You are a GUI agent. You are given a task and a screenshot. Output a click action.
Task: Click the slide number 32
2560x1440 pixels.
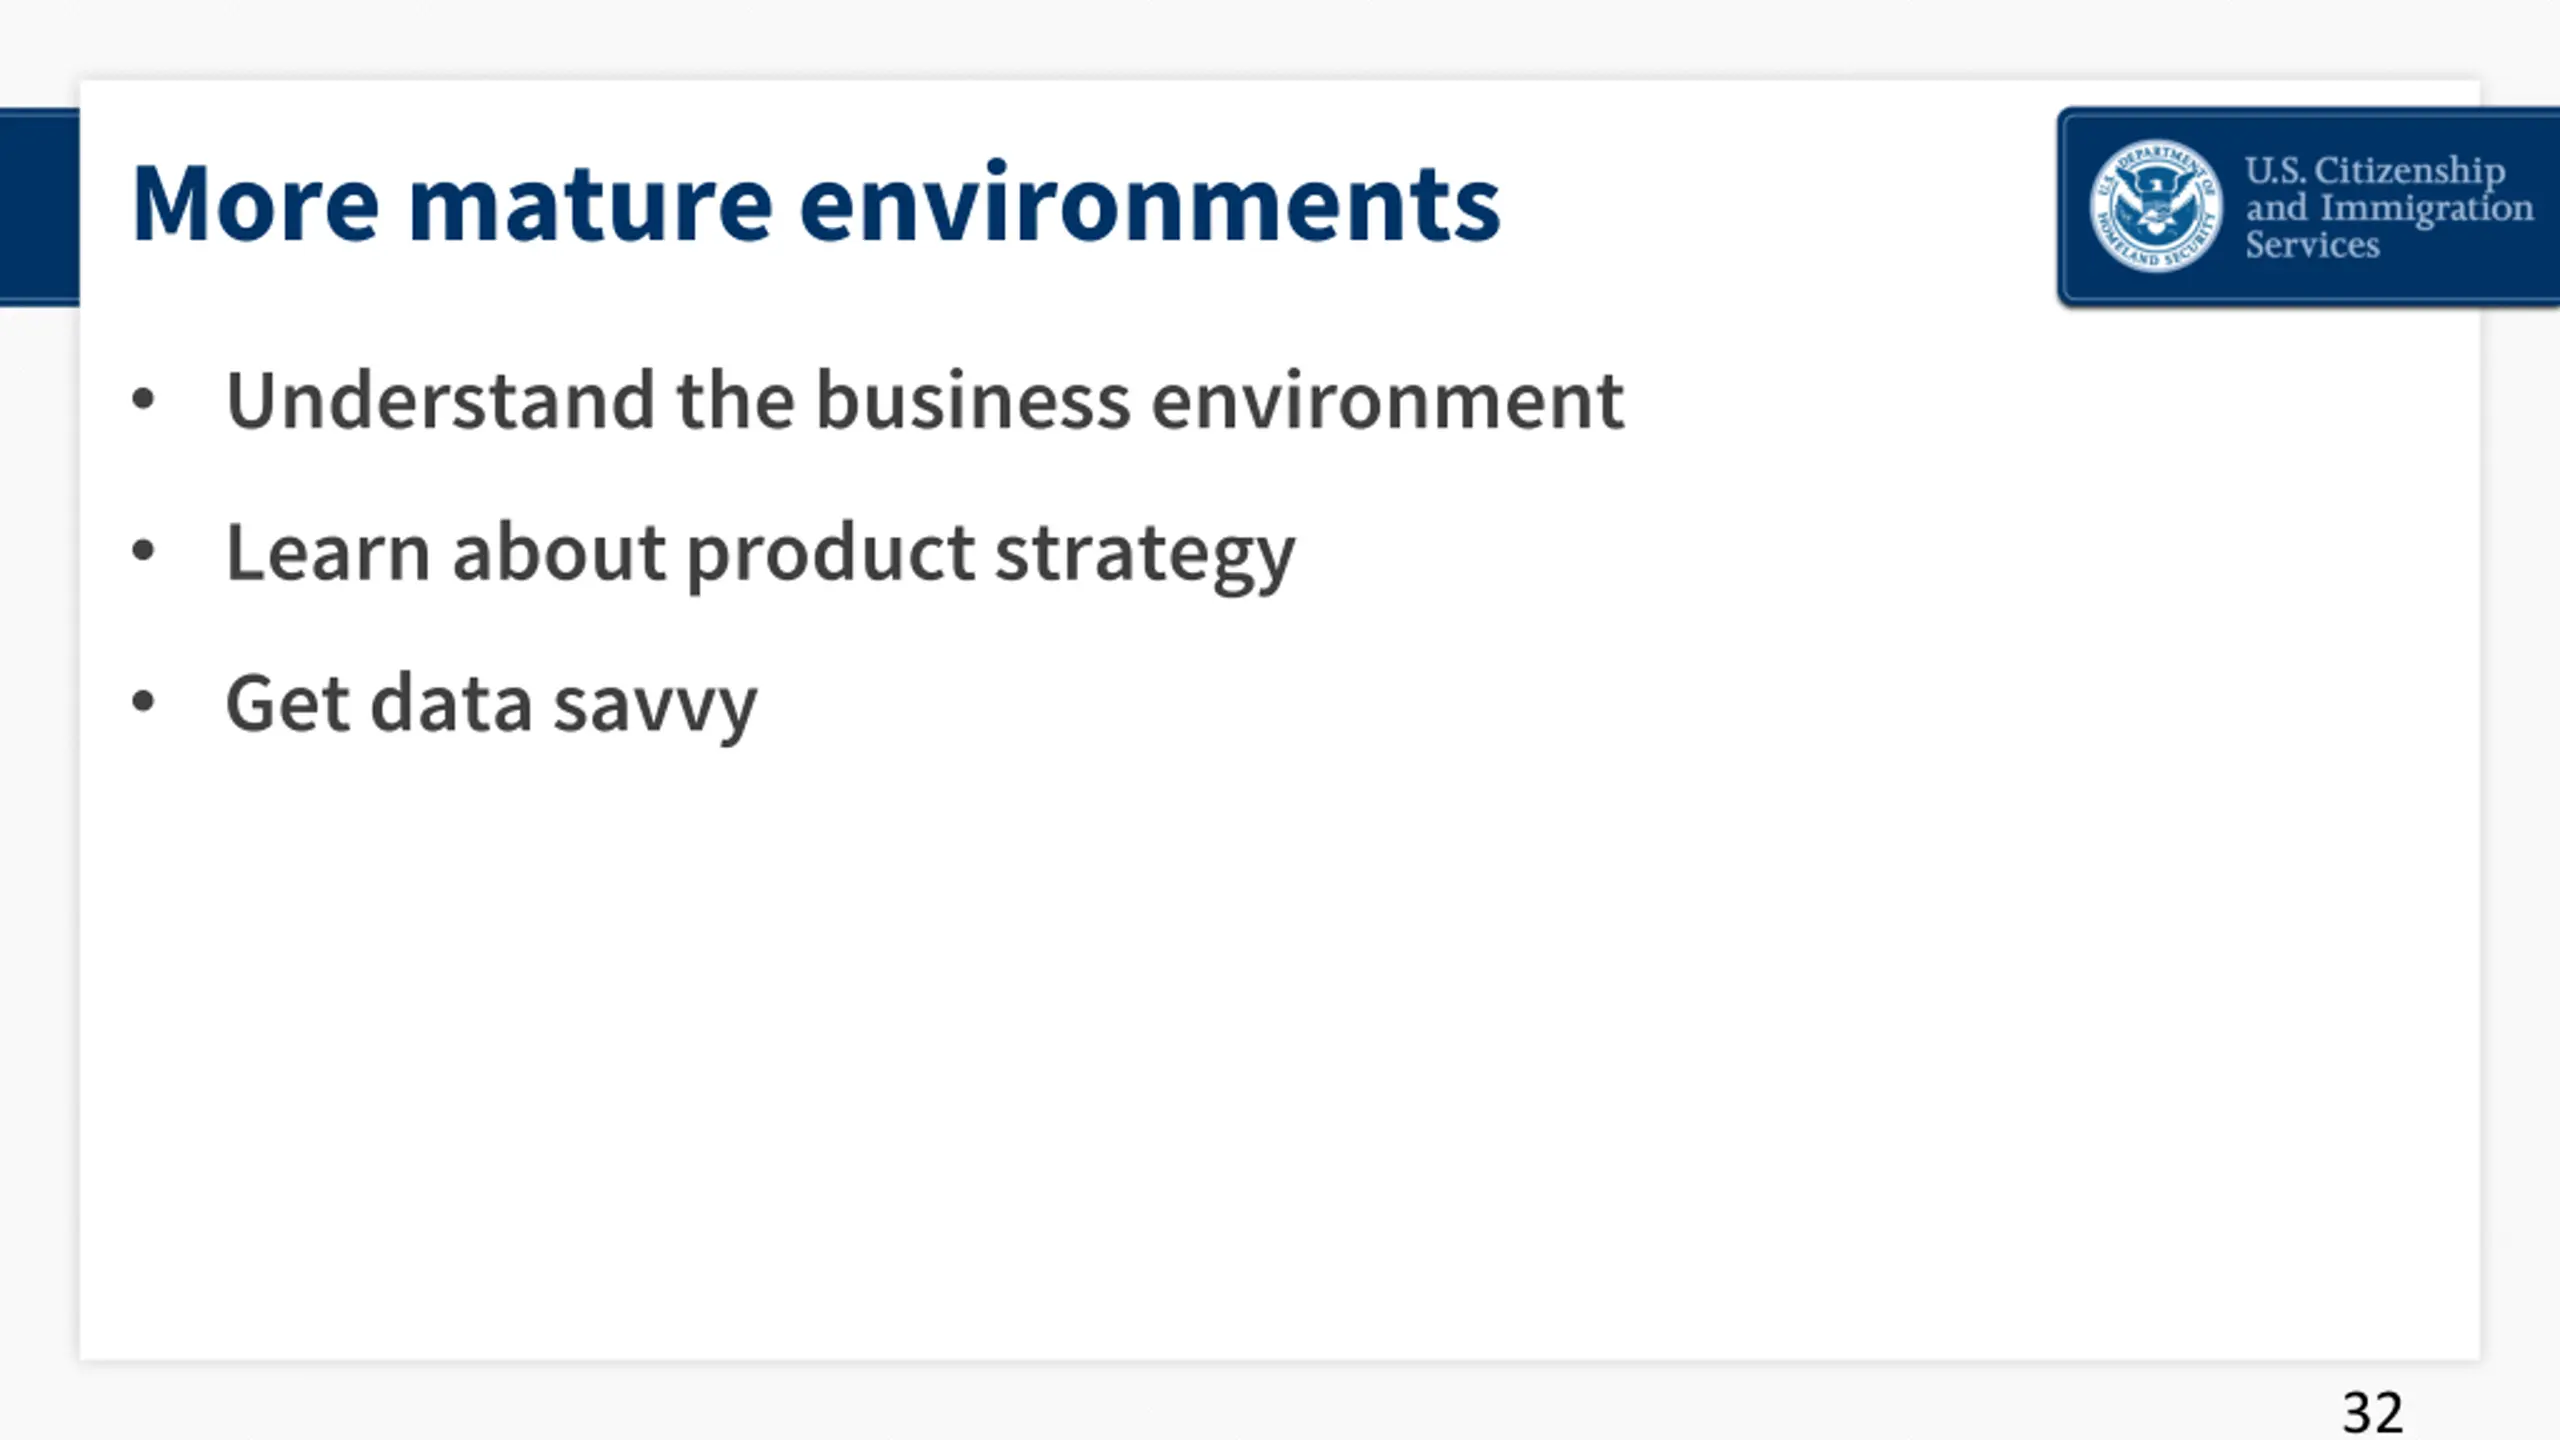click(2372, 1413)
